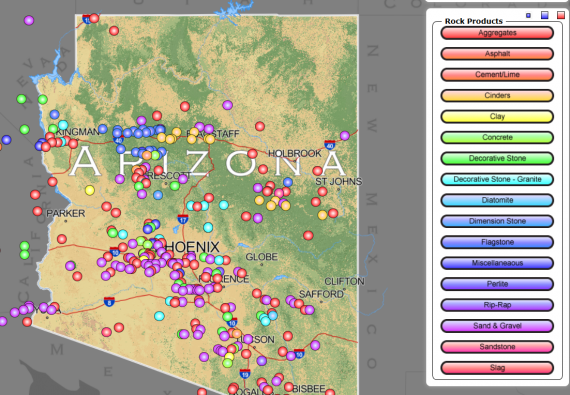
Task: Click the I-40 shield east of Holbrook
Action: 330,145
